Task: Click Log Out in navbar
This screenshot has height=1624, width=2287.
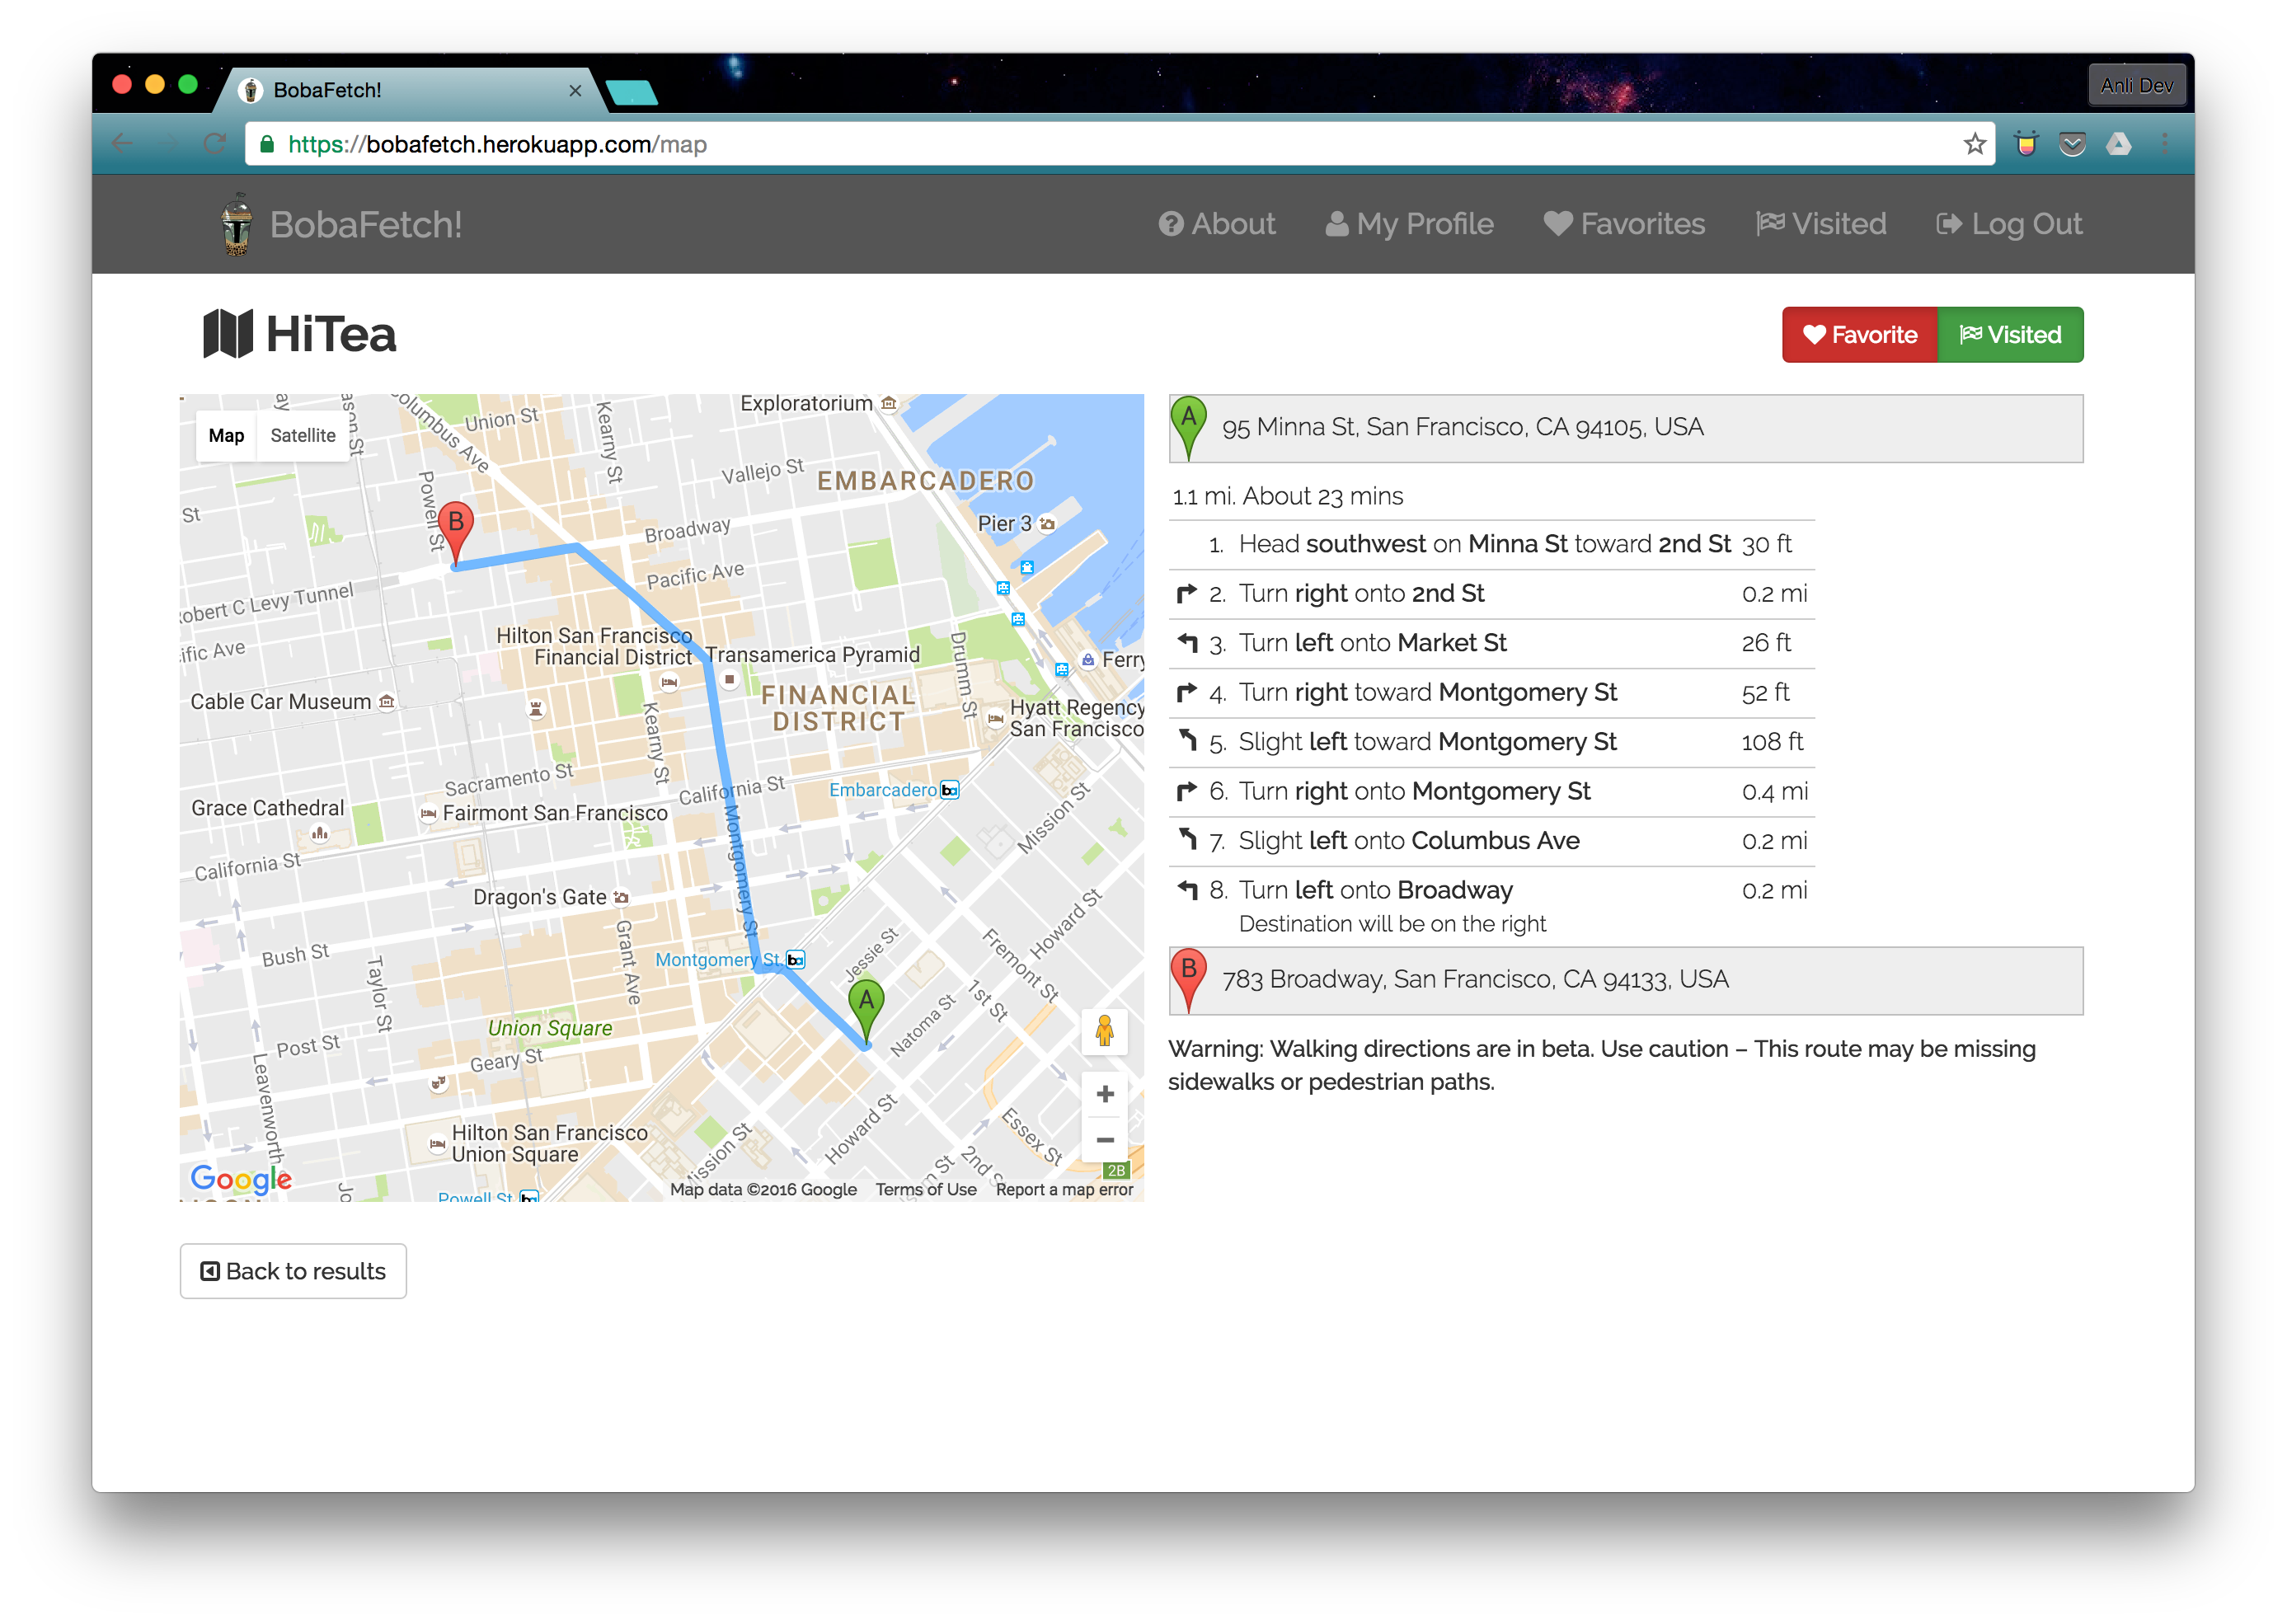Action: pyautogui.click(x=2009, y=224)
